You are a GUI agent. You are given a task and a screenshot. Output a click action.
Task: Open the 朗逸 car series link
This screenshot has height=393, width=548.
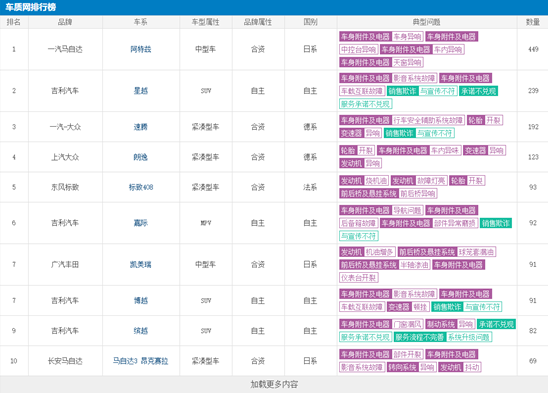click(x=141, y=157)
